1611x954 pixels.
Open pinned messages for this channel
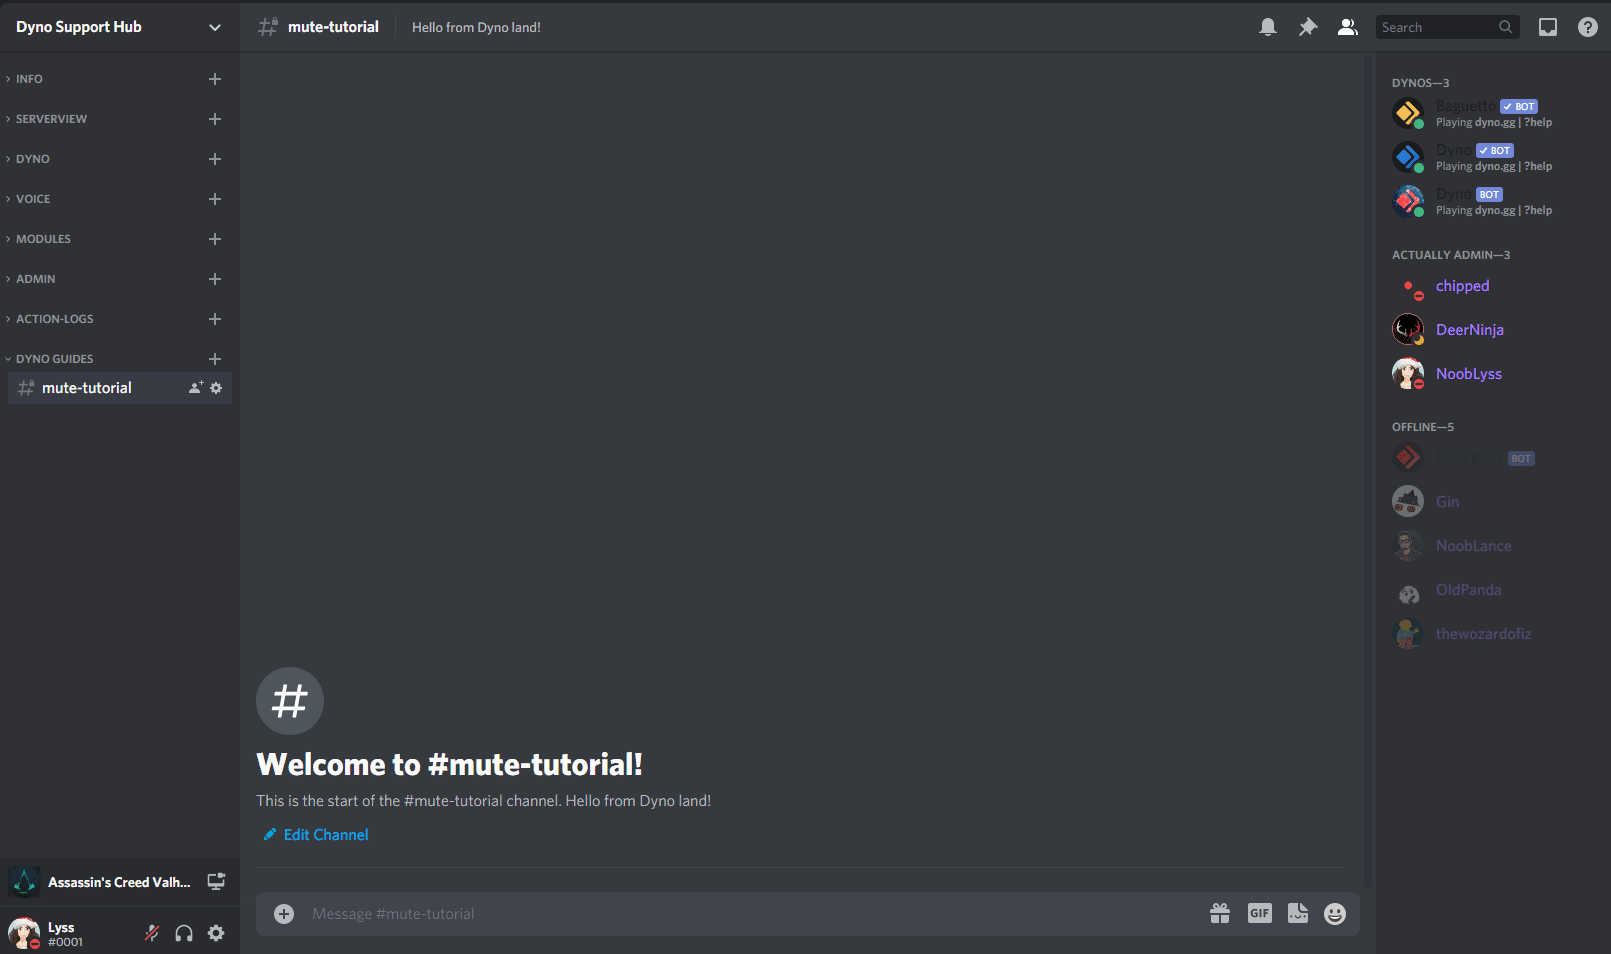[x=1308, y=27]
